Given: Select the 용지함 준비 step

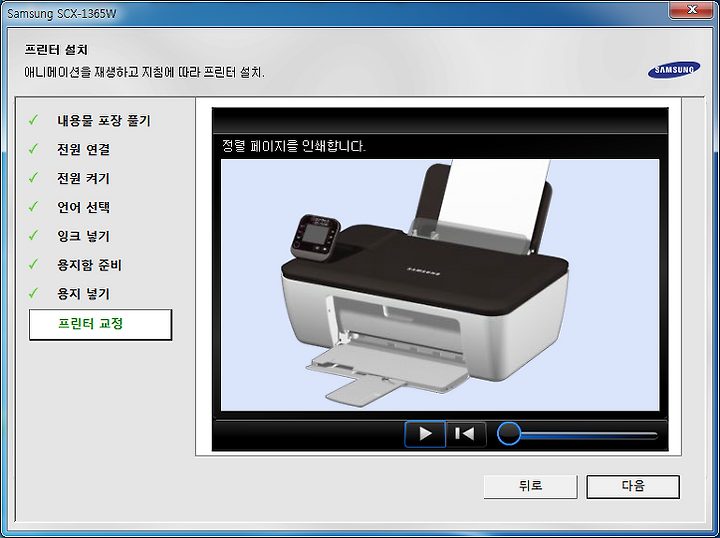Looking at the screenshot, I should pos(90,265).
